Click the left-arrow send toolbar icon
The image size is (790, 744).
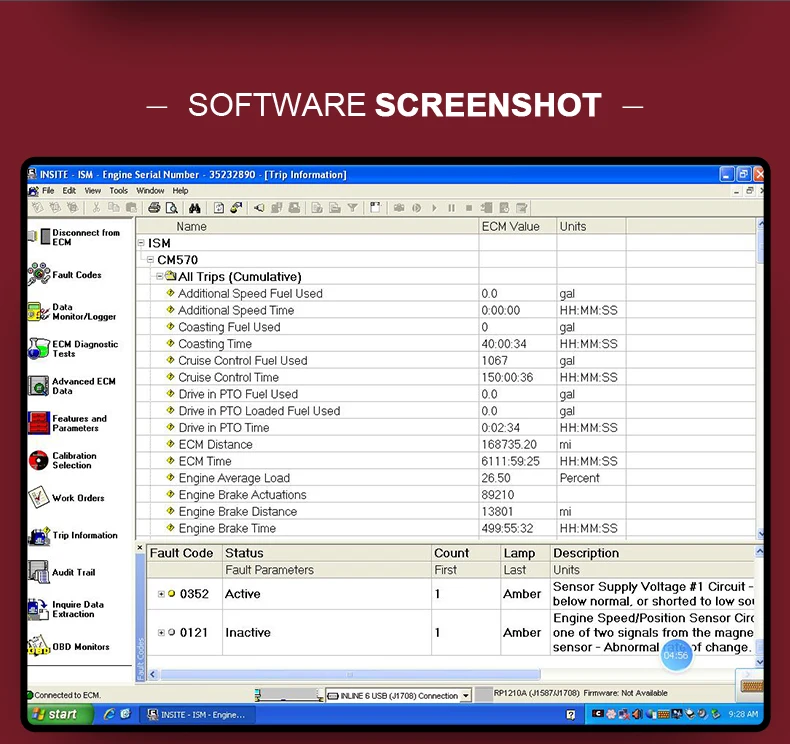tap(259, 208)
